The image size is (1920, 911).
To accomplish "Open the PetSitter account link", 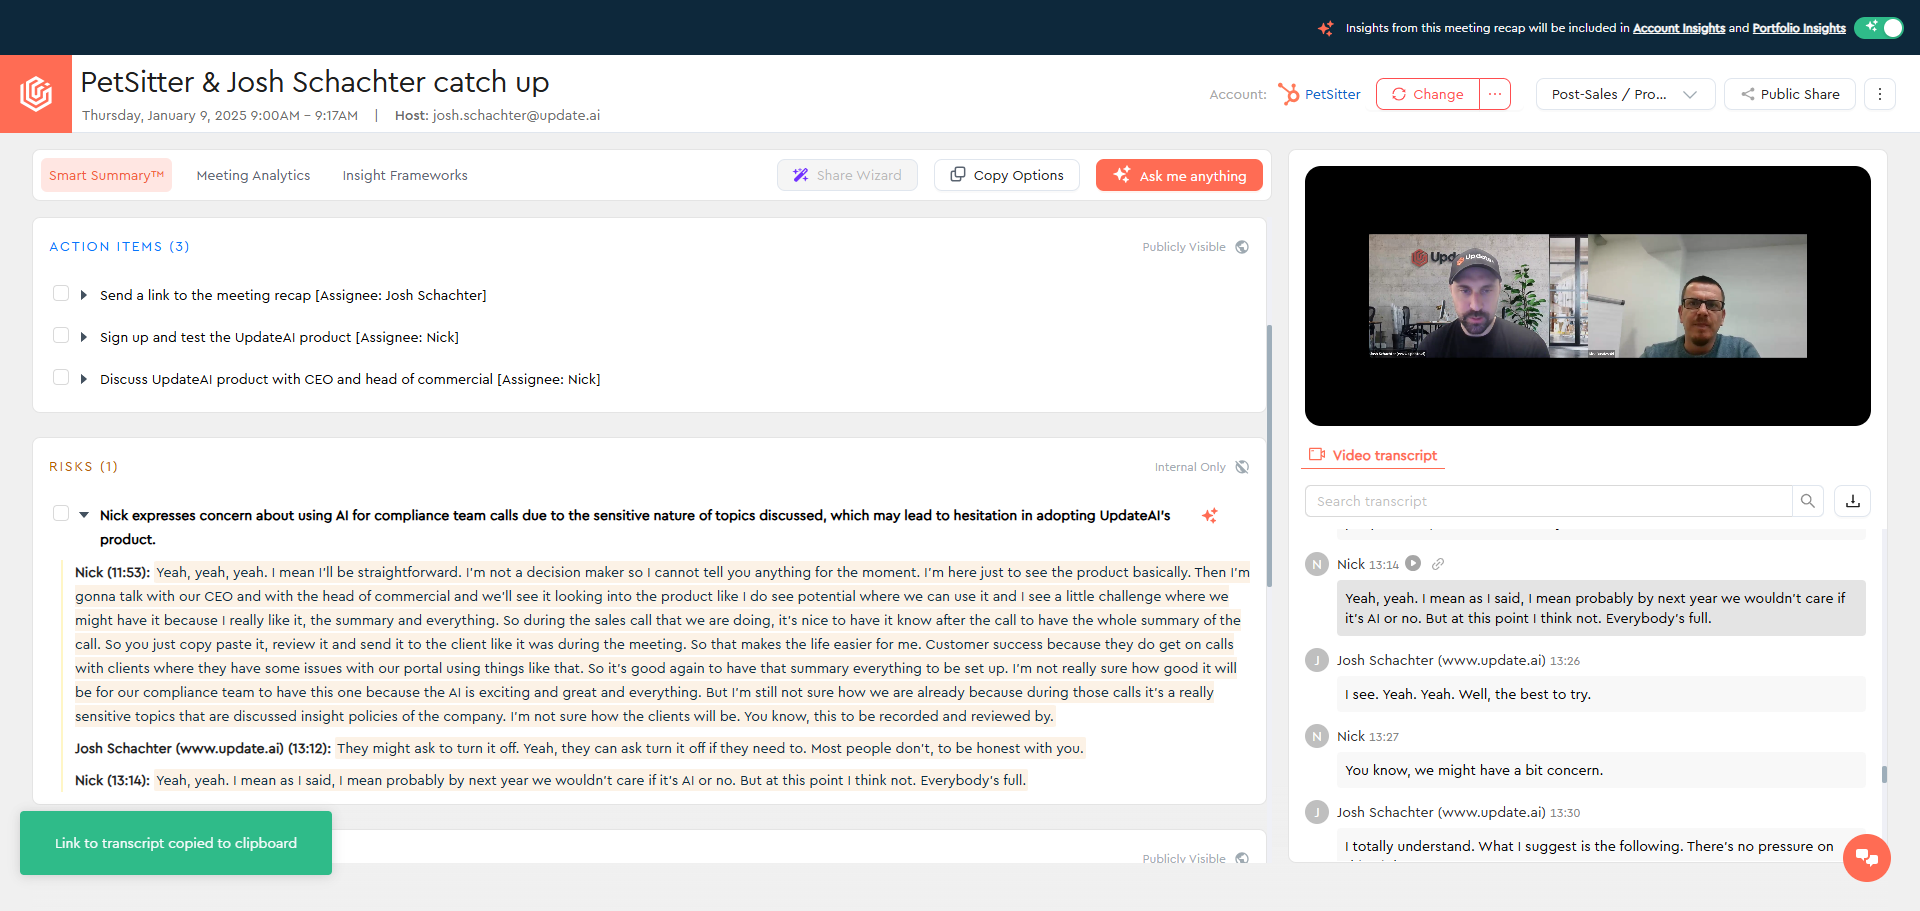I will [1333, 94].
